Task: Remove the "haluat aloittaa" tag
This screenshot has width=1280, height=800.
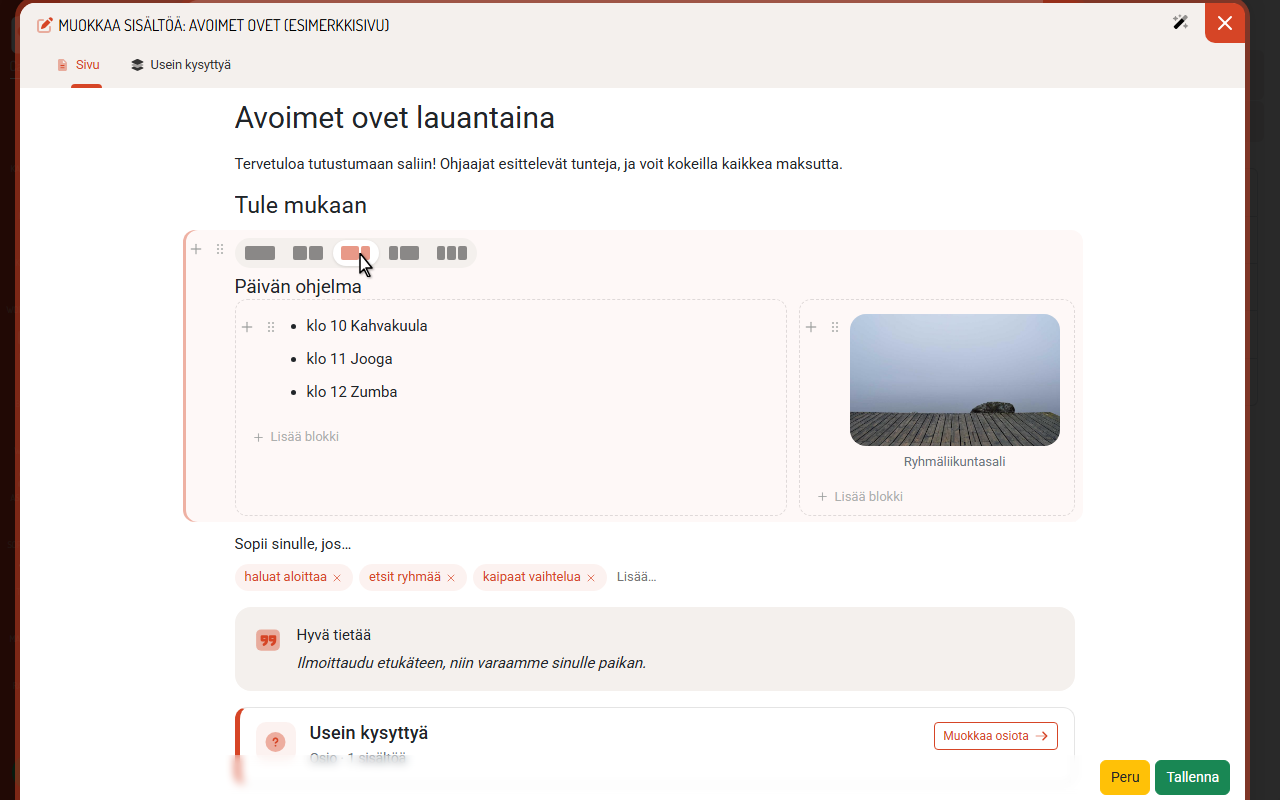Action: click(x=337, y=578)
